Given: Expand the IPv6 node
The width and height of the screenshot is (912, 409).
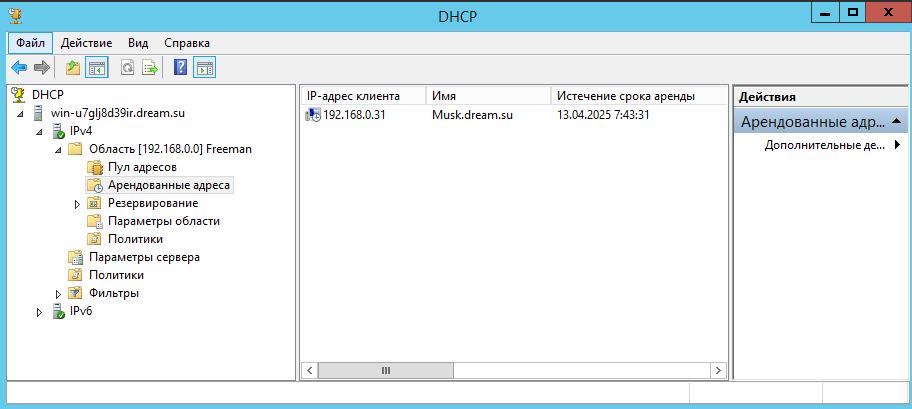Looking at the screenshot, I should coord(40,312).
